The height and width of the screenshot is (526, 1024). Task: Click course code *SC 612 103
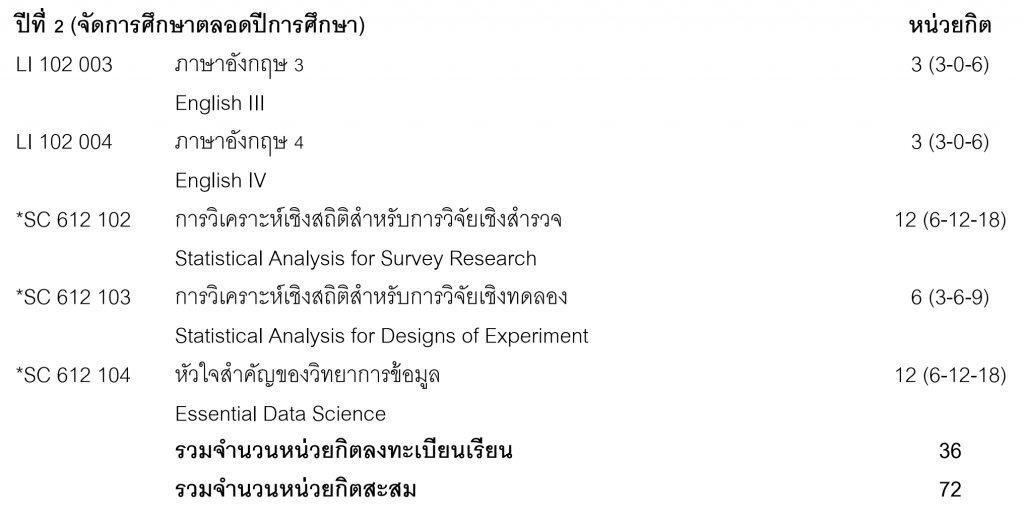pos(73,297)
